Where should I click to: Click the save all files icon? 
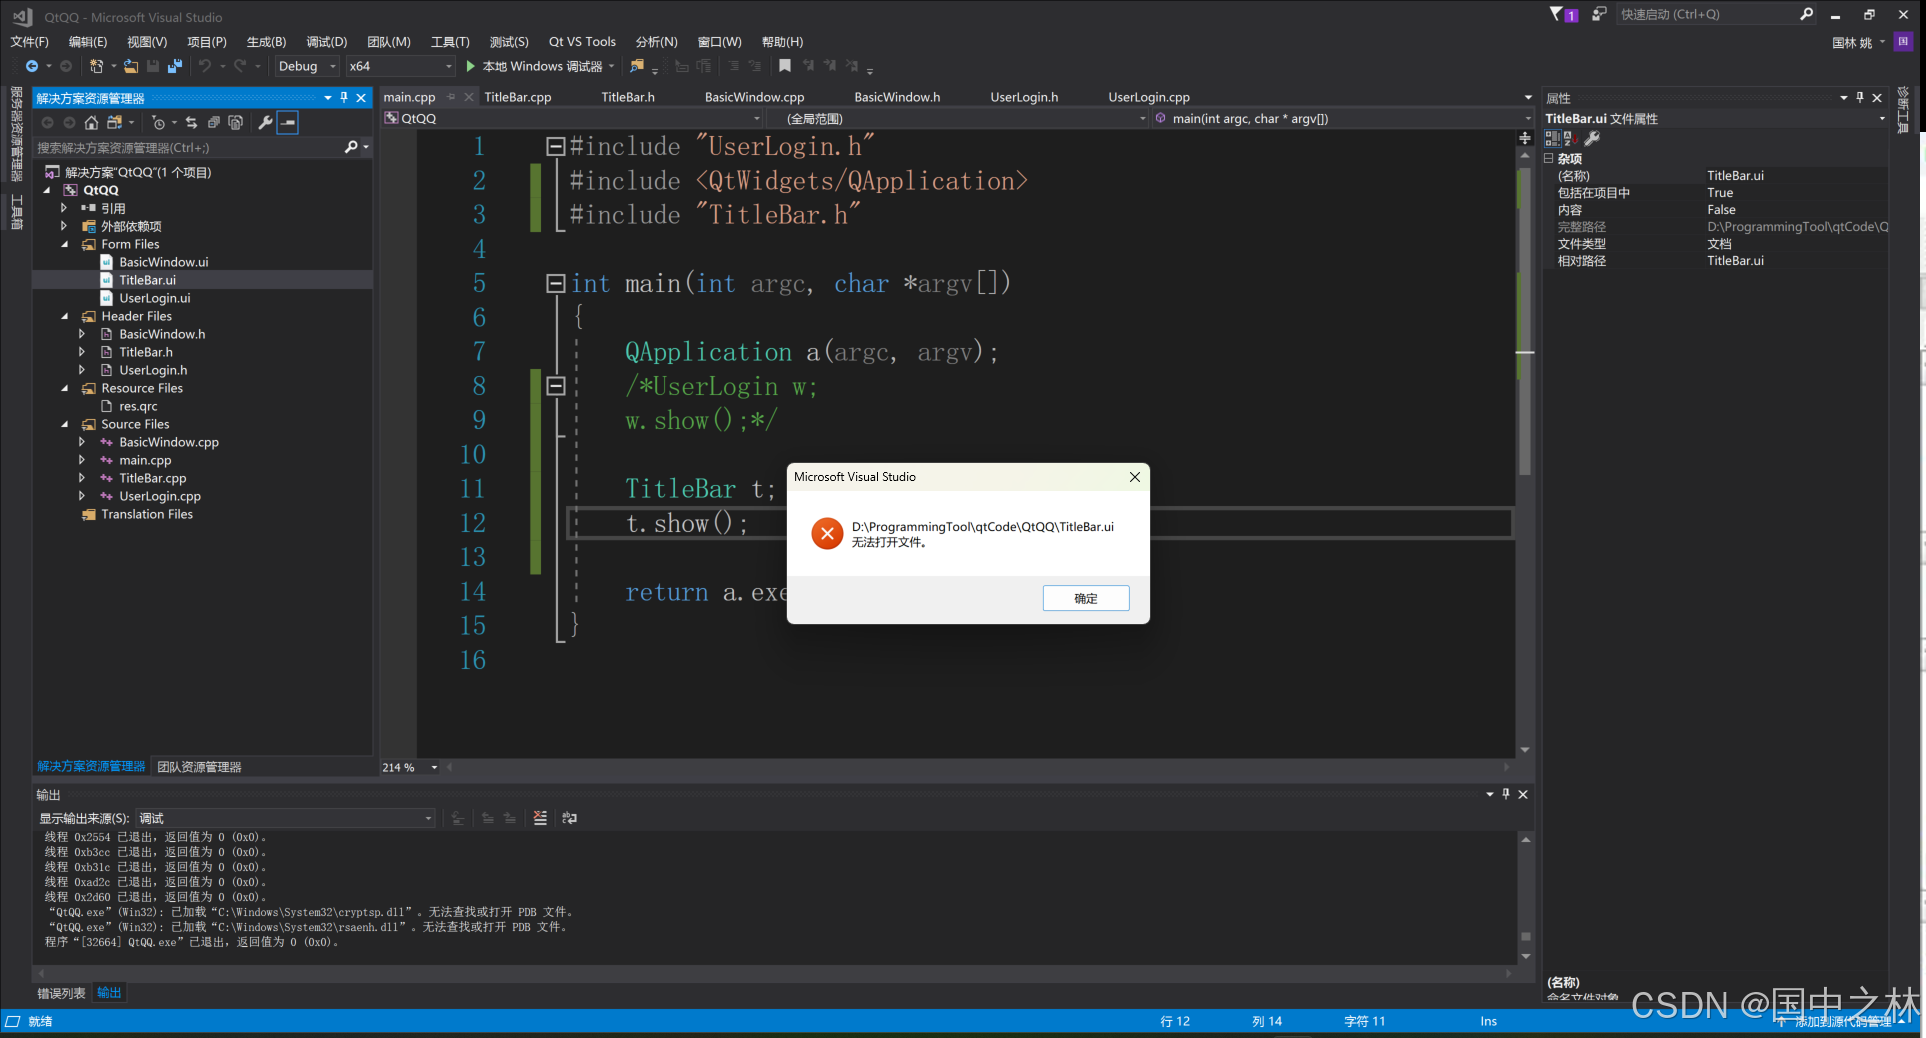pyautogui.click(x=175, y=66)
